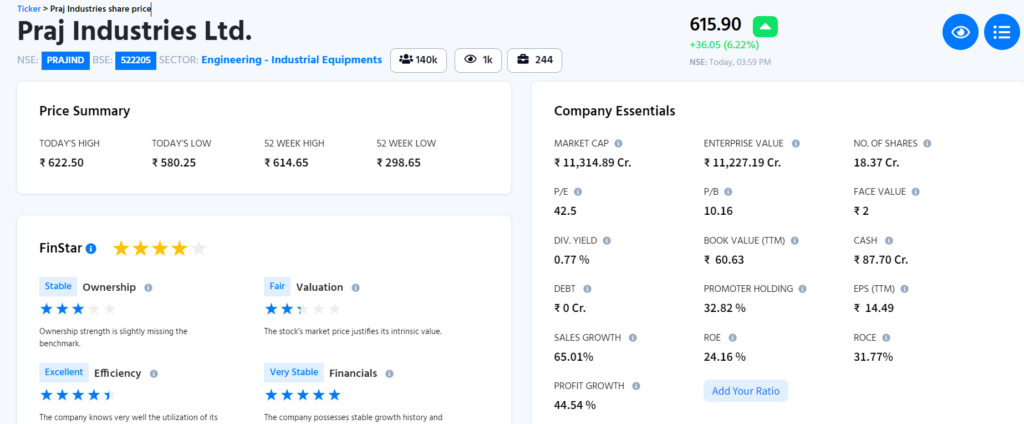The image size is (1024, 424).
Task: Click NSE: Today, 03:59 PM timestamp
Action: pyautogui.click(x=730, y=62)
